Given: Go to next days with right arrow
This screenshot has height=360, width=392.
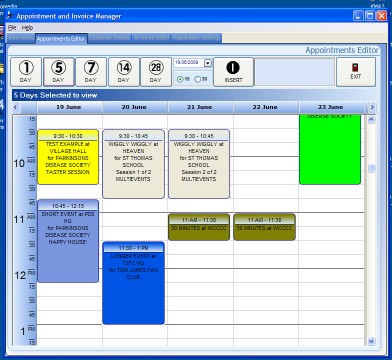Looking at the screenshot, I should [x=372, y=107].
